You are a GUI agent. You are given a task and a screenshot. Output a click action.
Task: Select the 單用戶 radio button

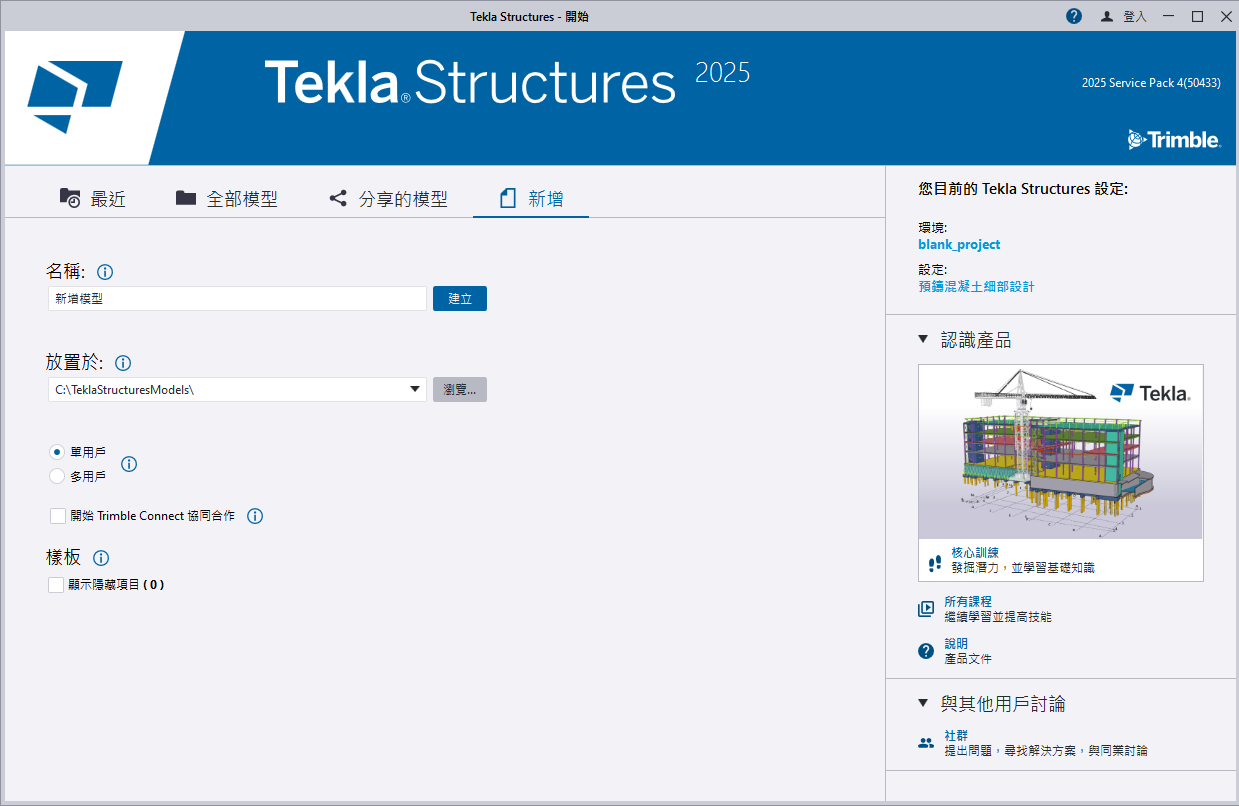(57, 452)
